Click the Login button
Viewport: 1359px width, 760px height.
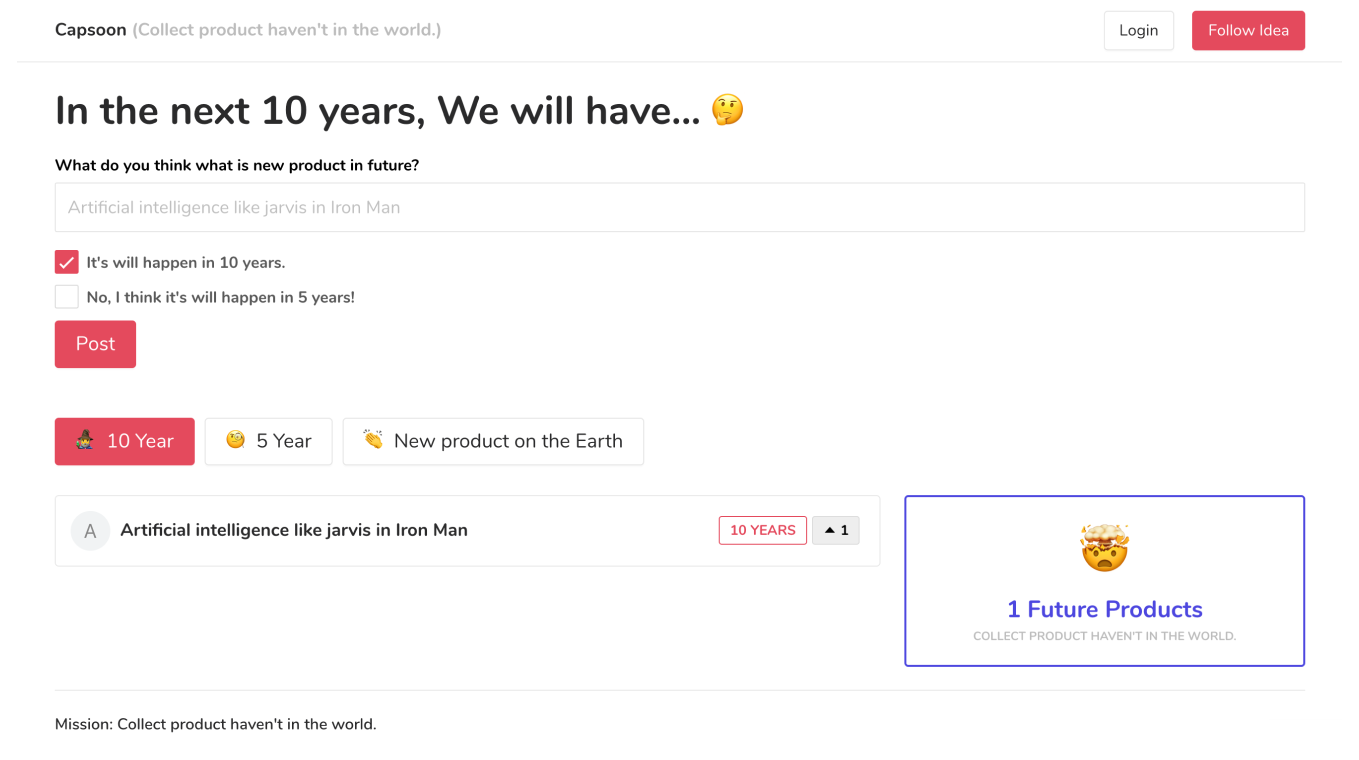(1138, 30)
